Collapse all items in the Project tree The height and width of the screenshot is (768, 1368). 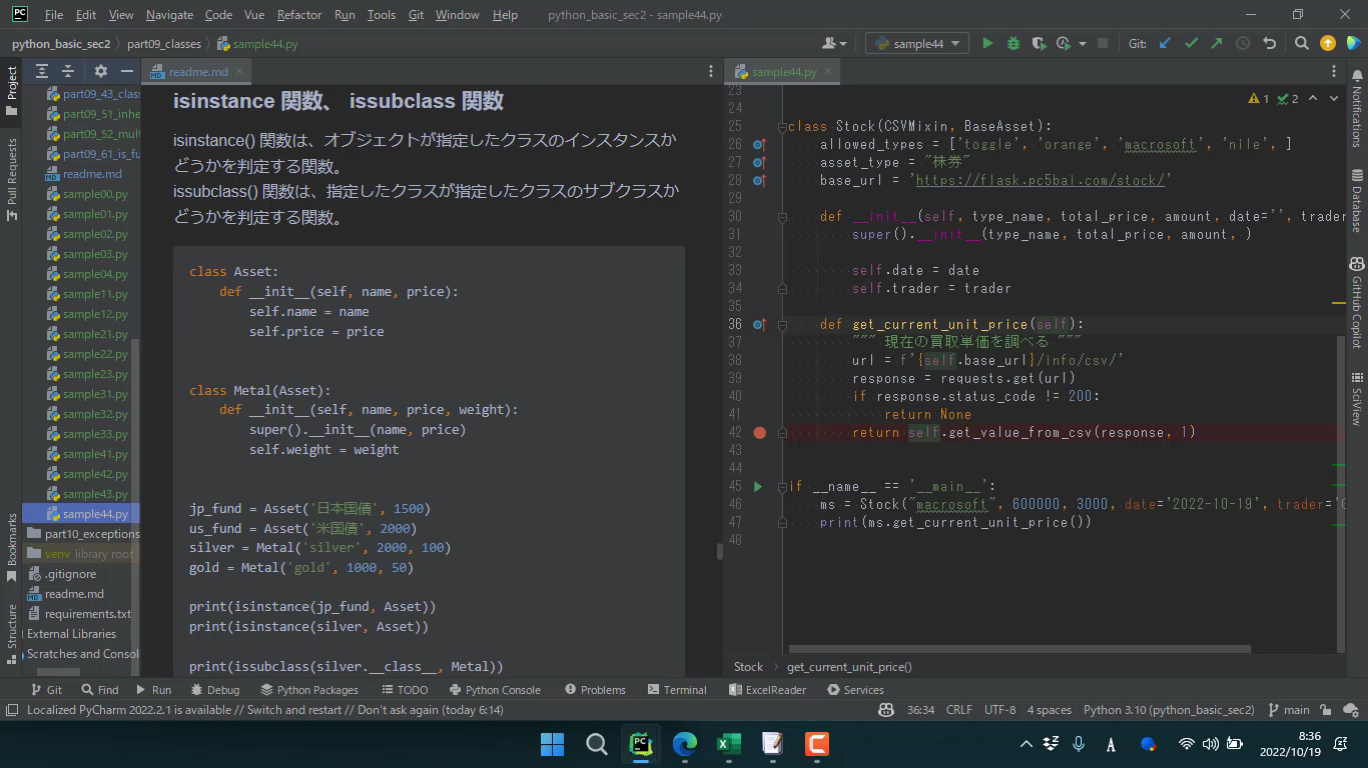[67, 71]
